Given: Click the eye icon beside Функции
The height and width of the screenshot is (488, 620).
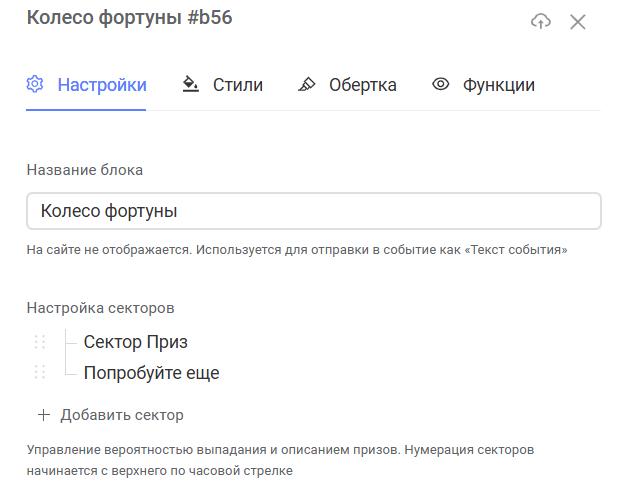Looking at the screenshot, I should [x=440, y=84].
